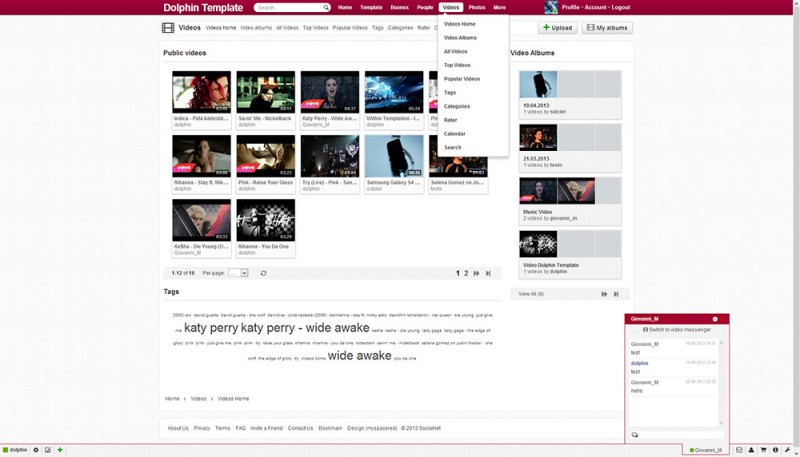
Task: Open the Profile link in header
Action: (x=570, y=8)
